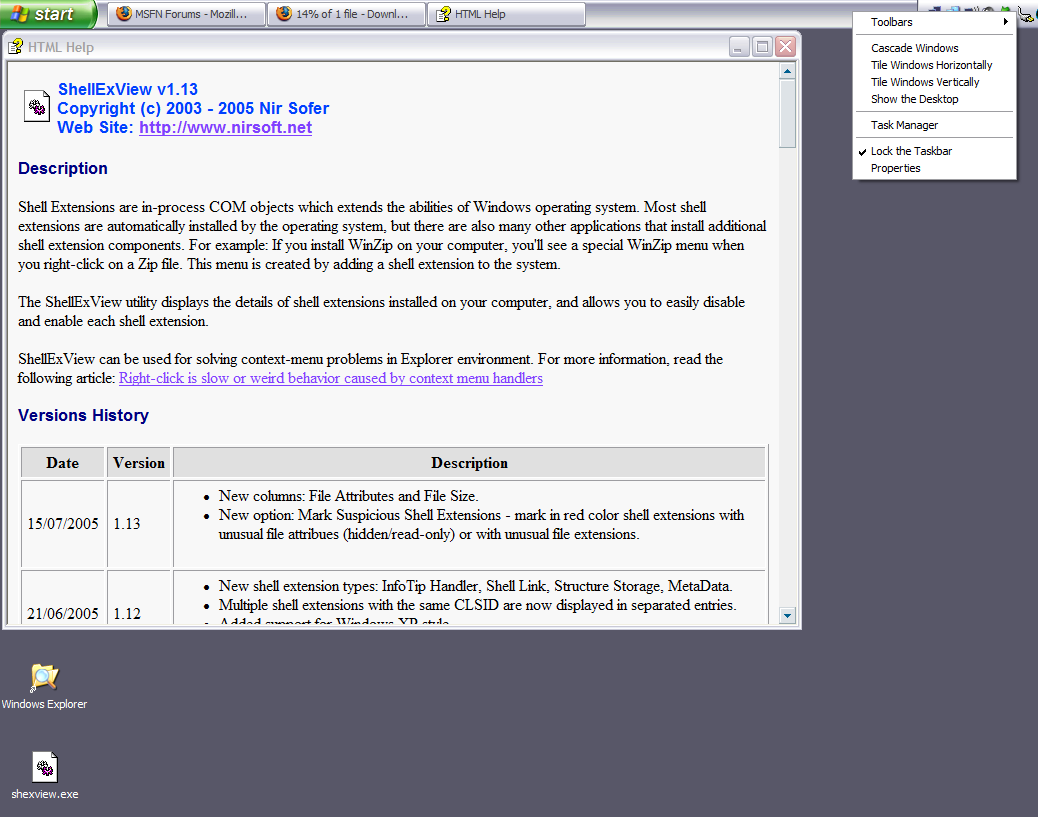Click the 'ShellExView v1.13' title text
This screenshot has width=1038, height=817.
click(x=128, y=89)
